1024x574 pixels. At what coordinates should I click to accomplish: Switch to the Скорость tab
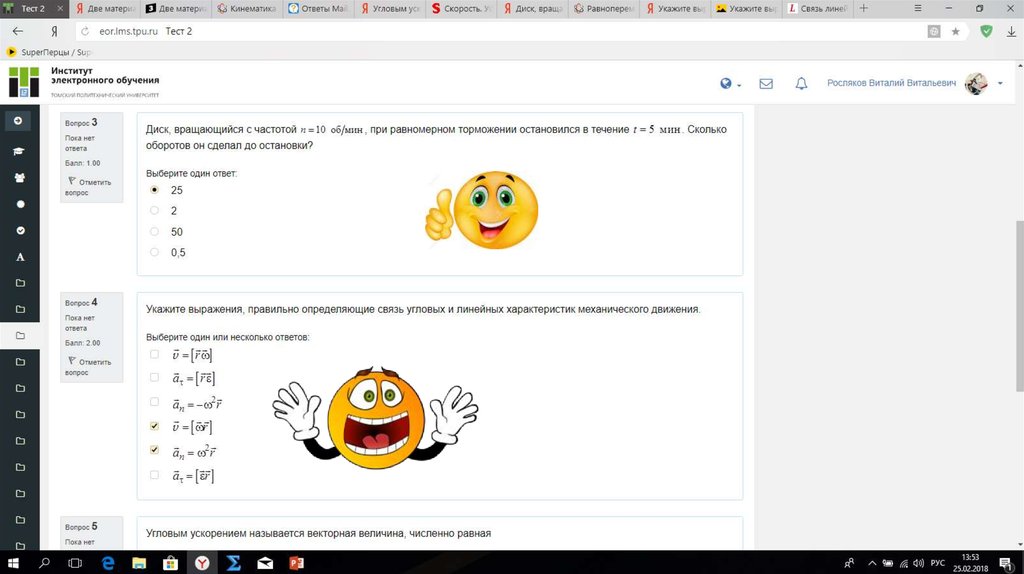tap(461, 8)
